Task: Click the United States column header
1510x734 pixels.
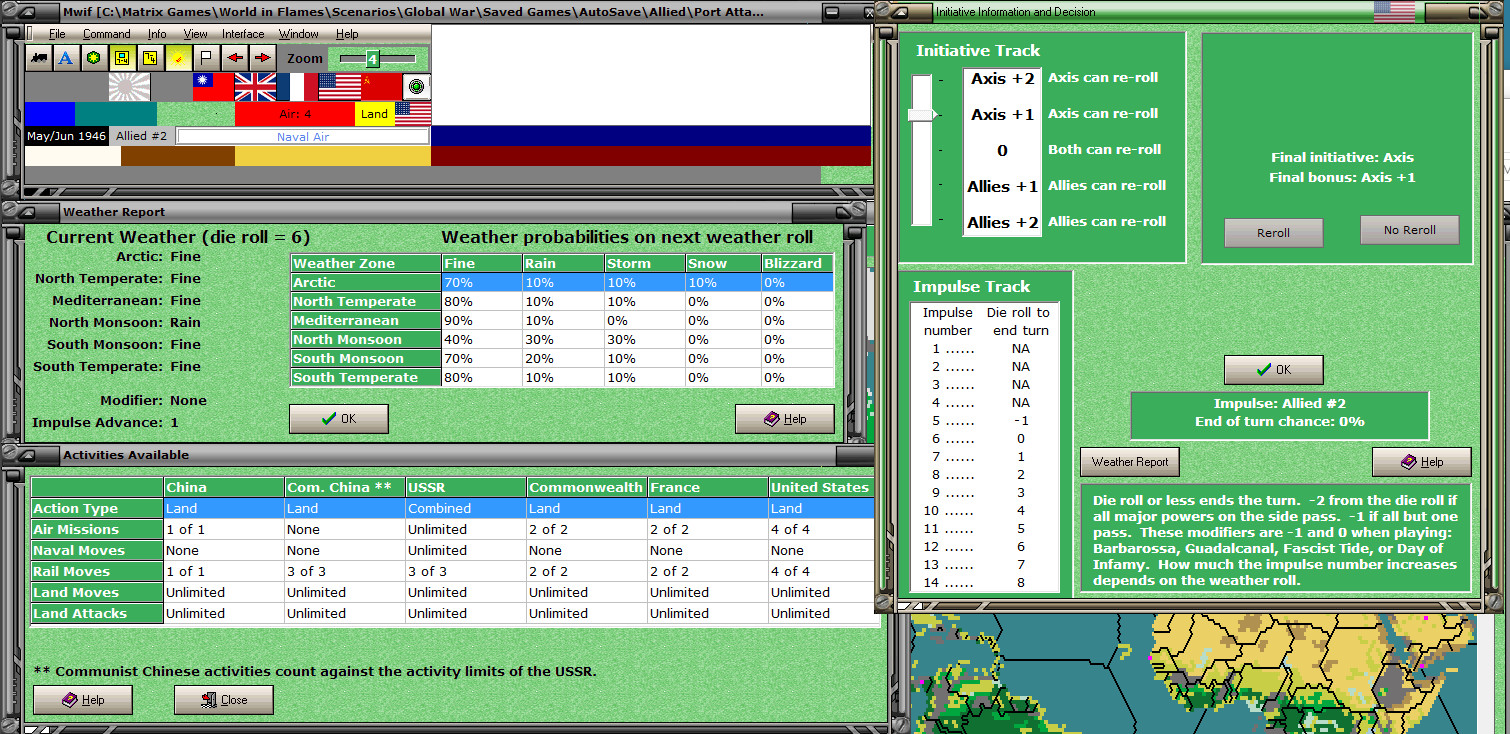Action: 821,488
